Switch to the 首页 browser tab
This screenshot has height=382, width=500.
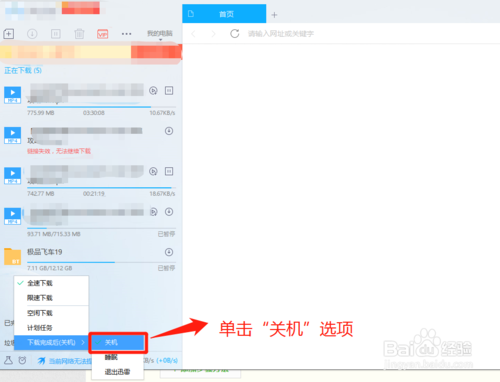(224, 14)
